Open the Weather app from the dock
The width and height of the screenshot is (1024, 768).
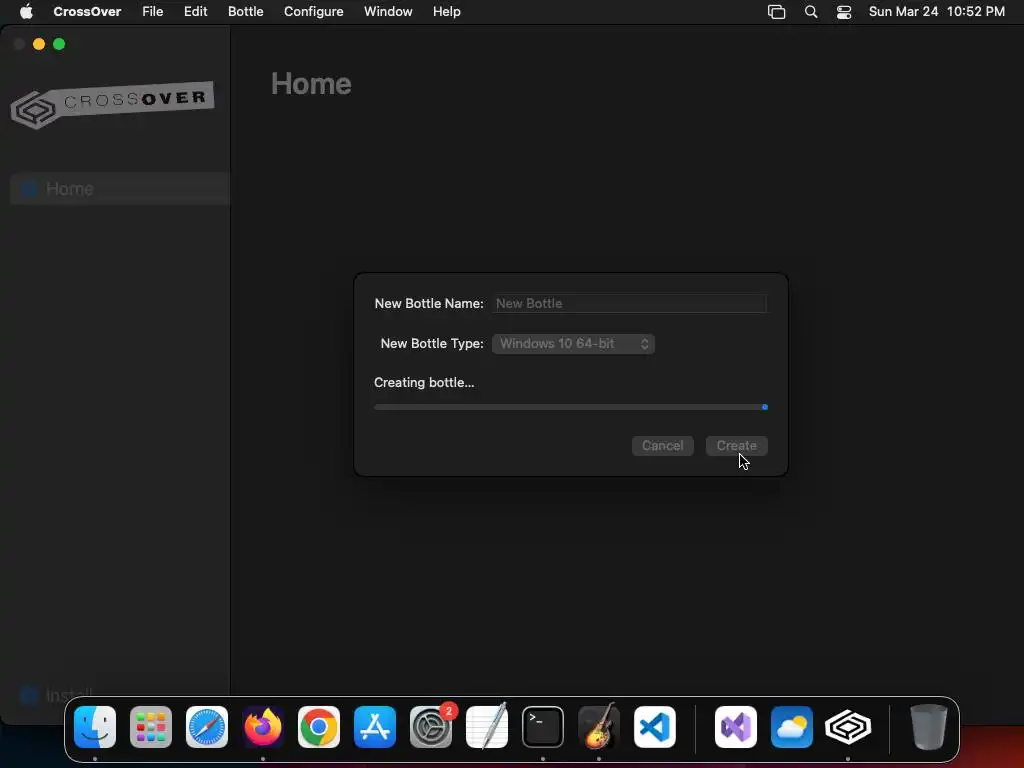792,727
